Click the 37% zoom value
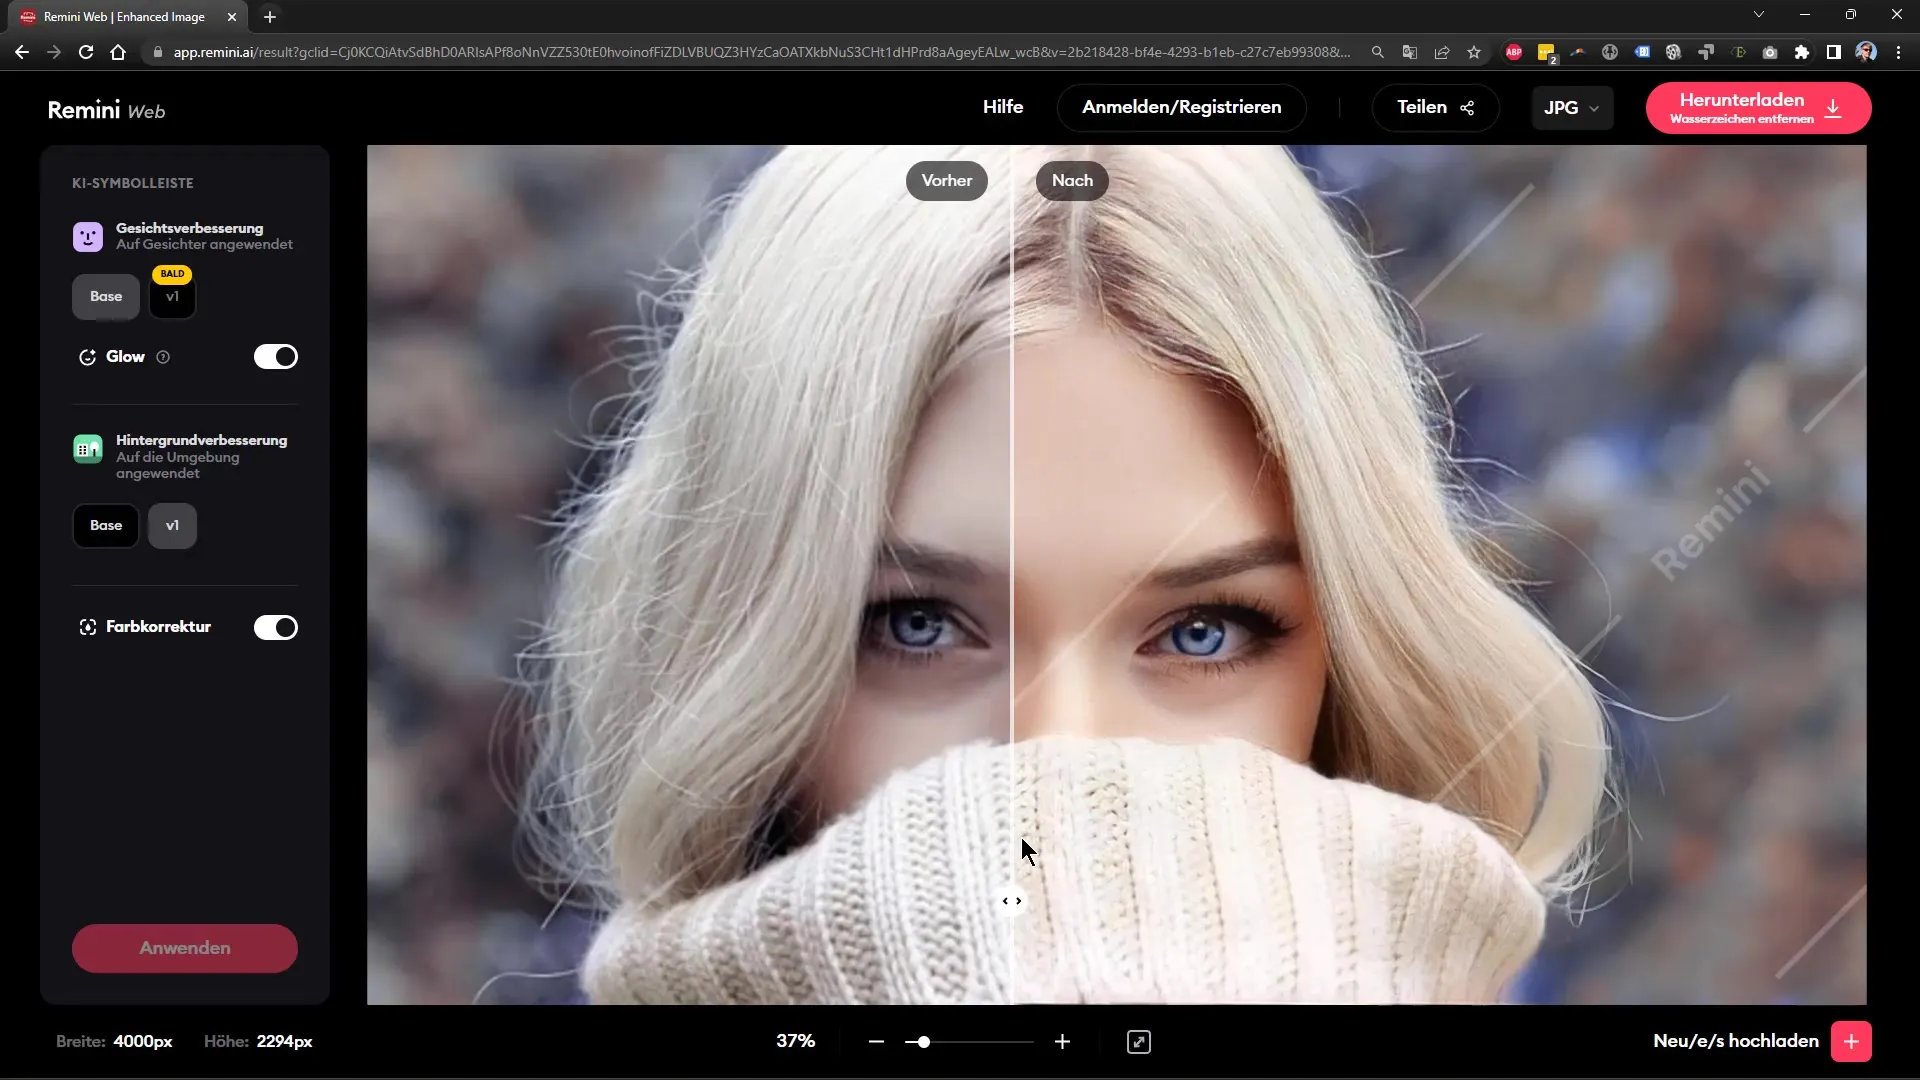1920x1080 pixels. click(796, 1041)
